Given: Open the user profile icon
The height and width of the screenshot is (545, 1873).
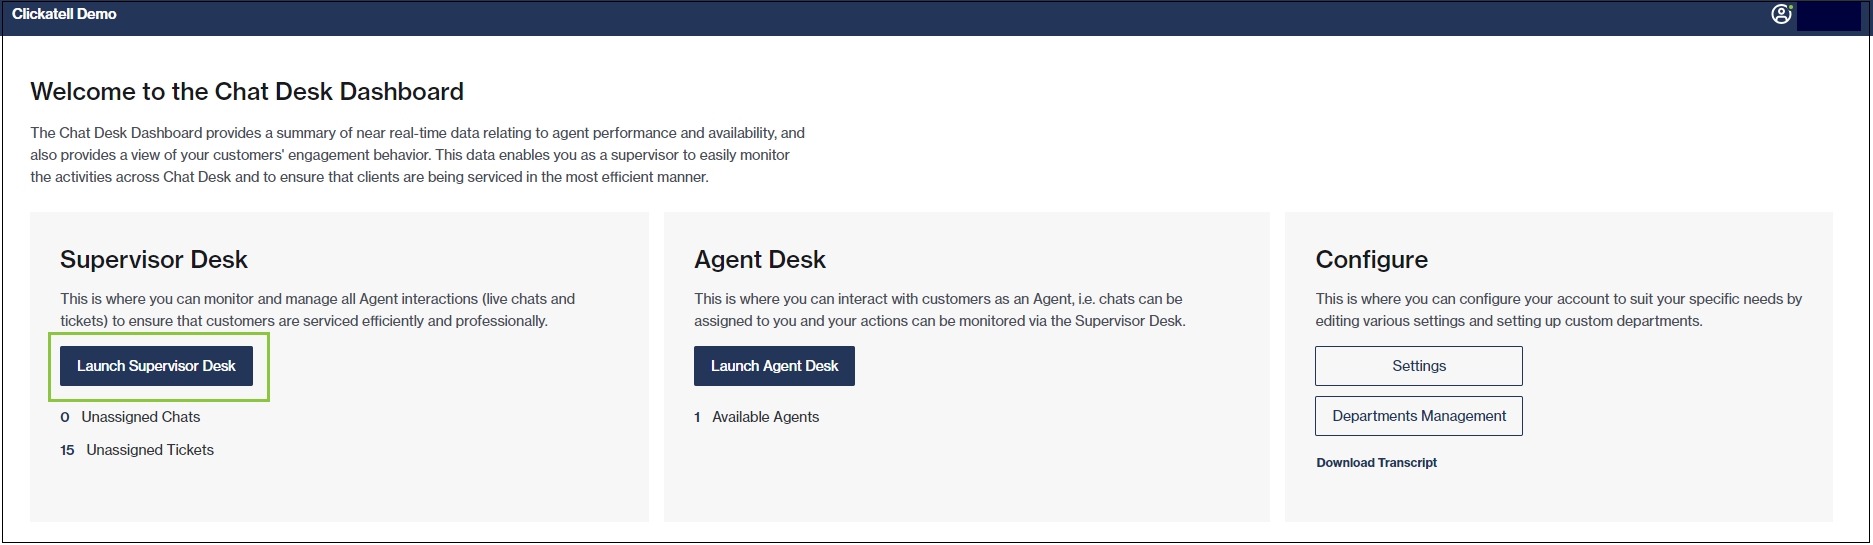Looking at the screenshot, I should pyautogui.click(x=1781, y=14).
